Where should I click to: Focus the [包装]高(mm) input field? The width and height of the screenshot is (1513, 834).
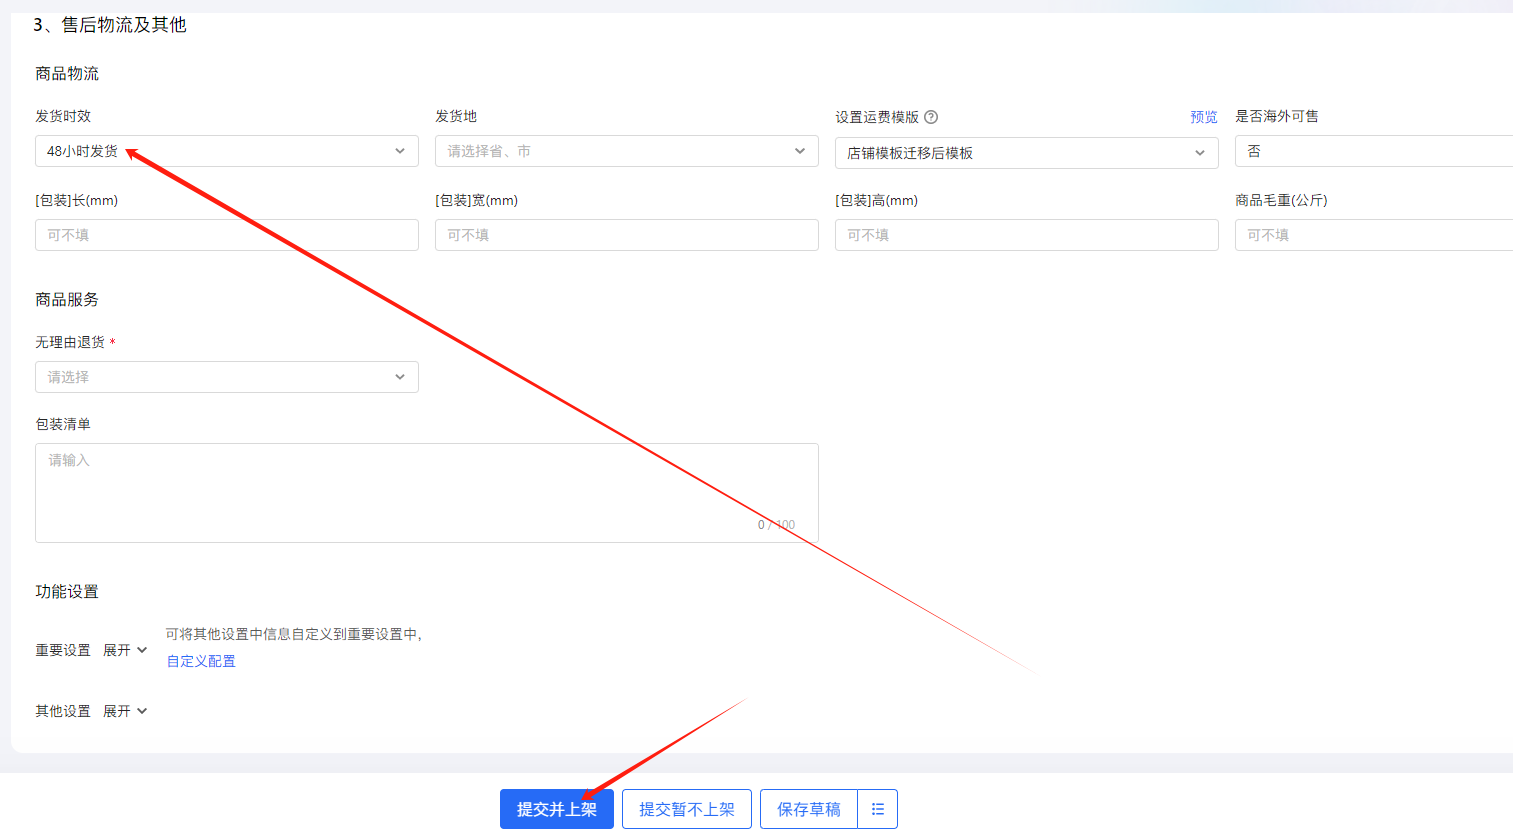click(1026, 235)
